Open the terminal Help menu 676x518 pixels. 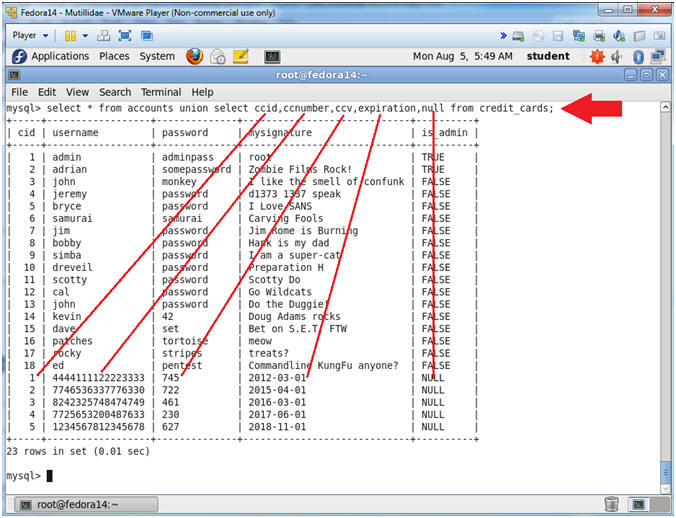(202, 92)
